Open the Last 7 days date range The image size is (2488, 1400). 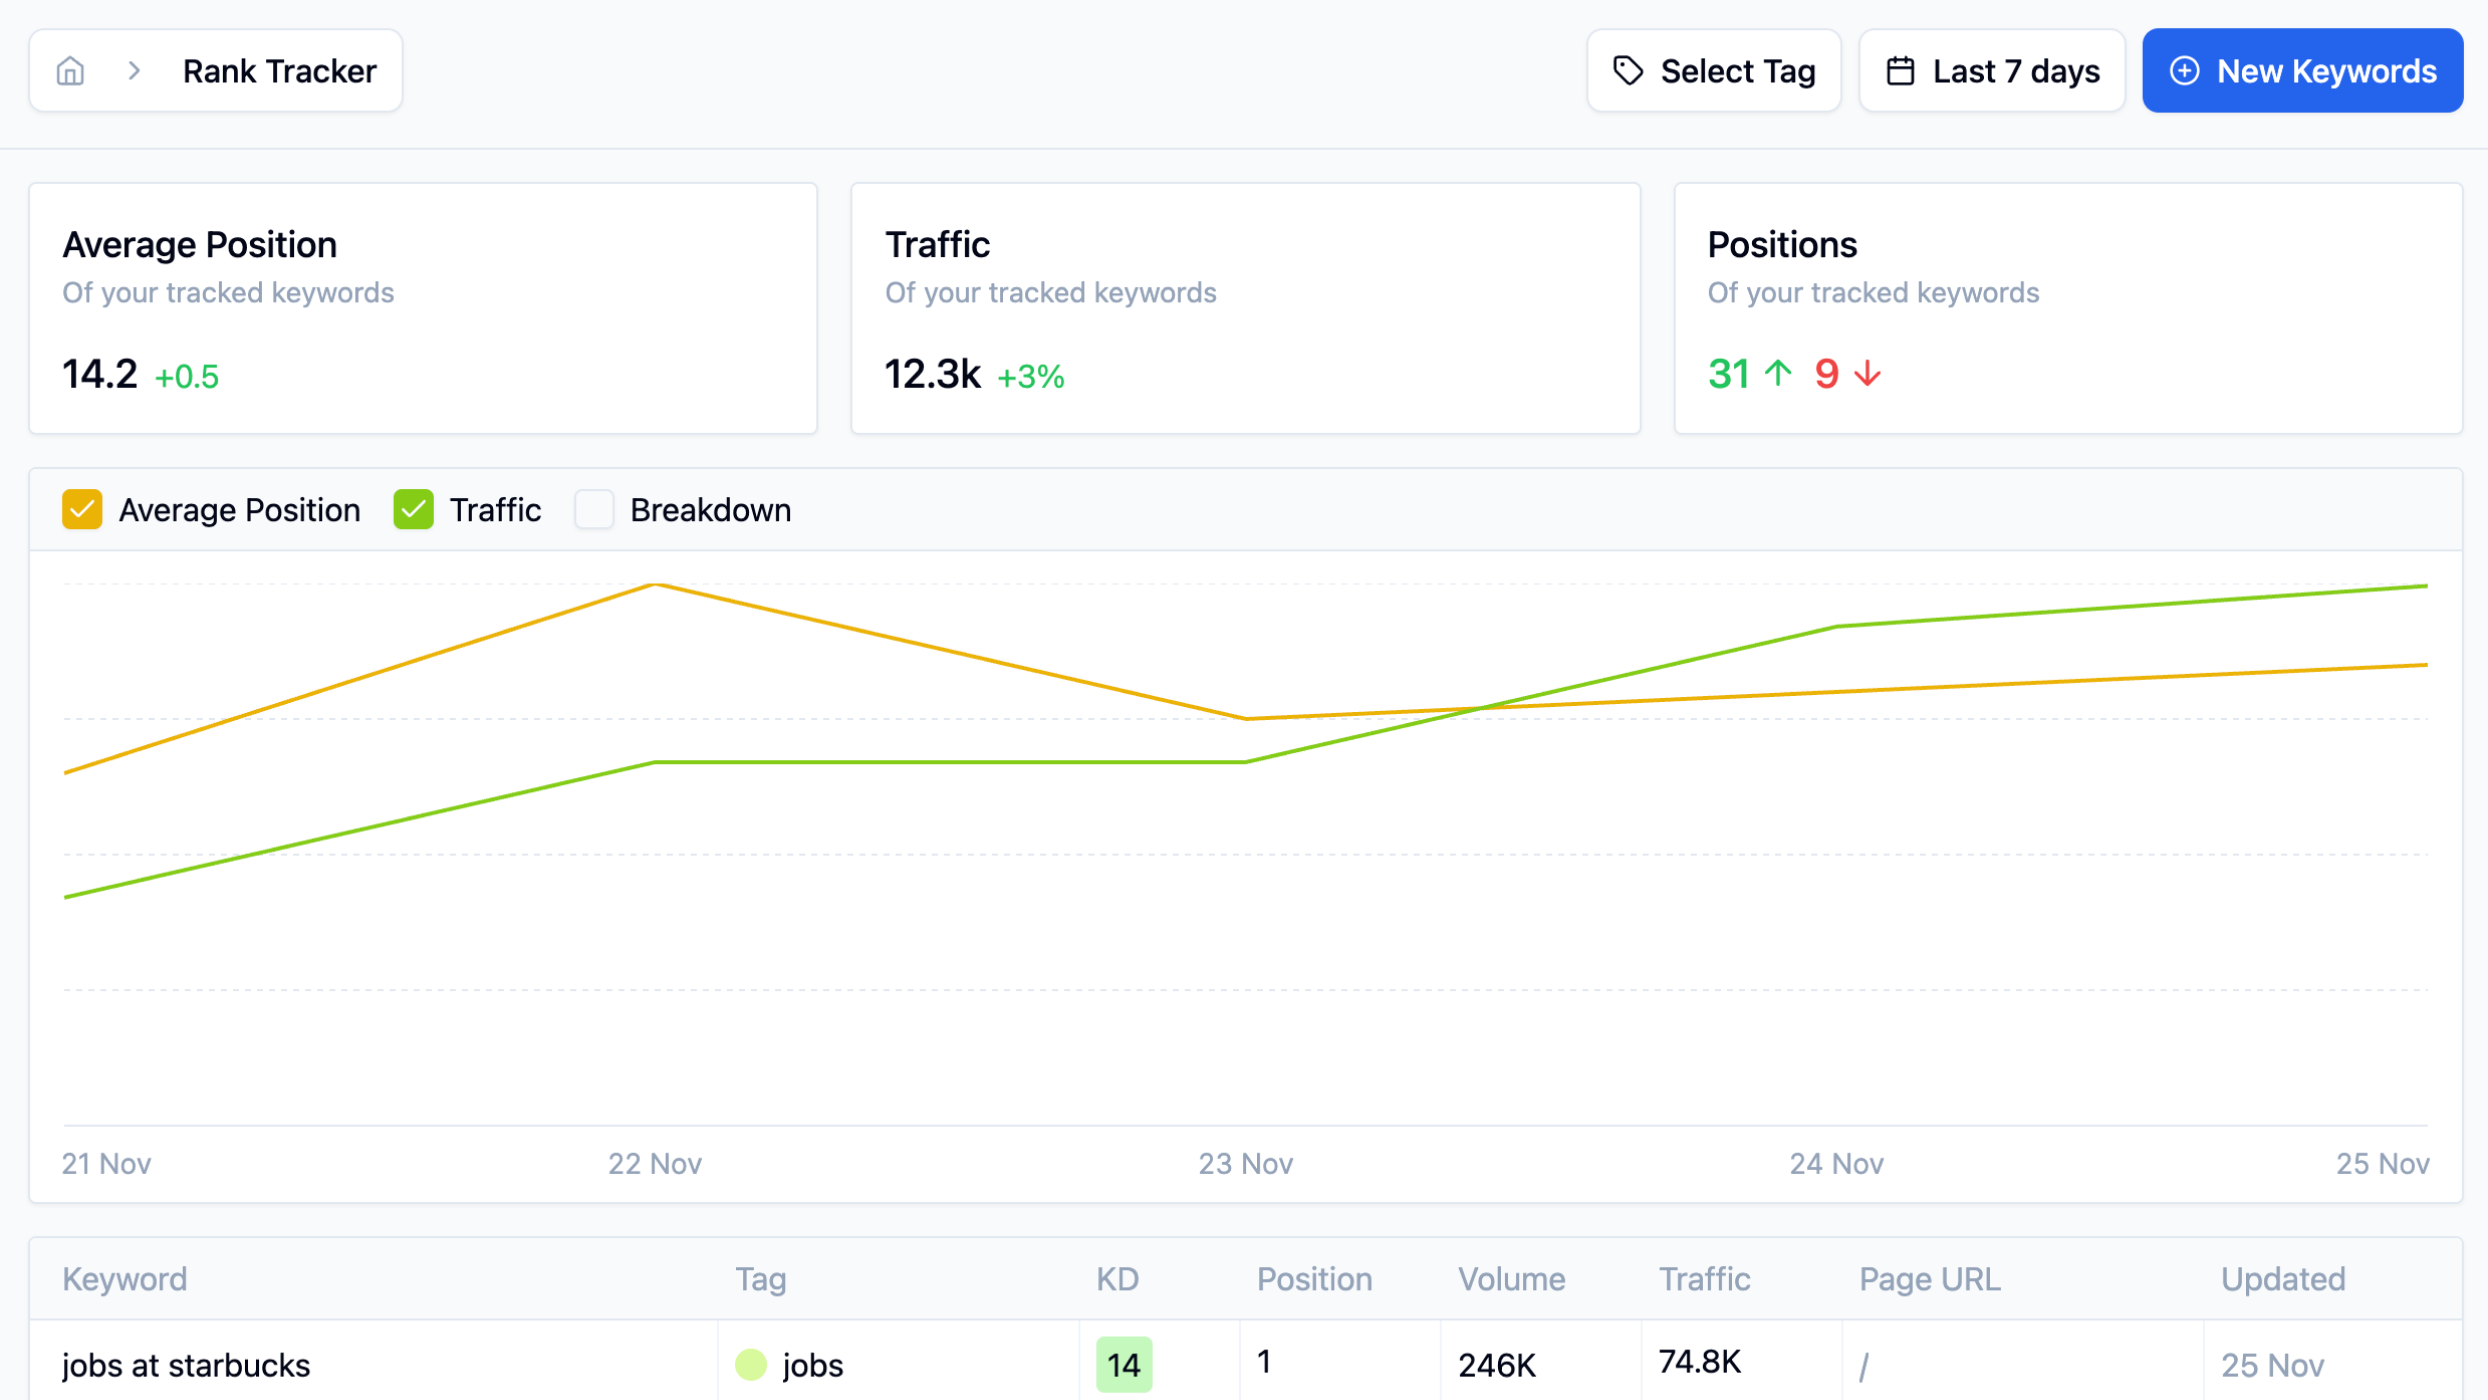pos(1992,71)
